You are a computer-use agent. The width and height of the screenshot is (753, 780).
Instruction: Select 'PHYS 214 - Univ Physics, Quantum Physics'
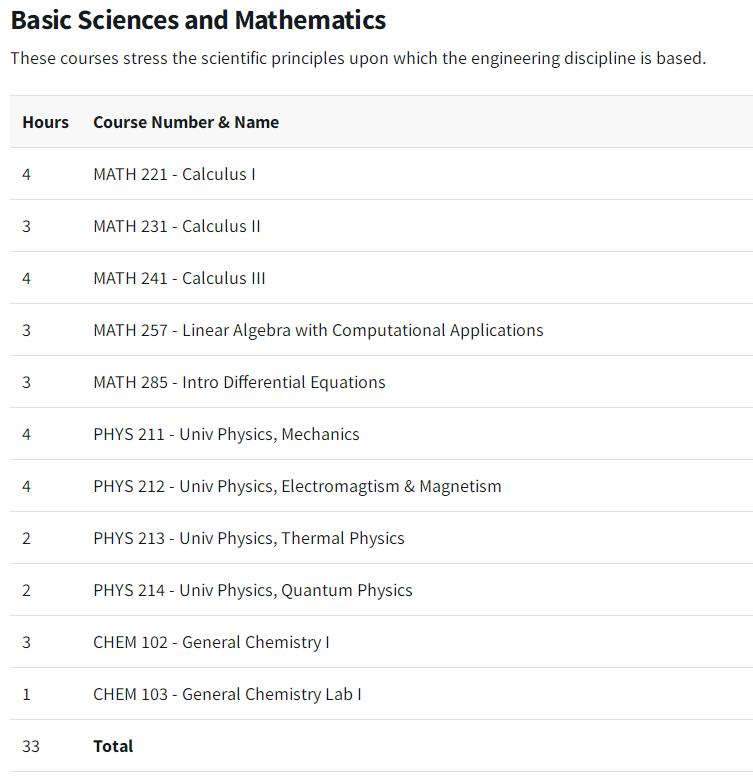253,590
